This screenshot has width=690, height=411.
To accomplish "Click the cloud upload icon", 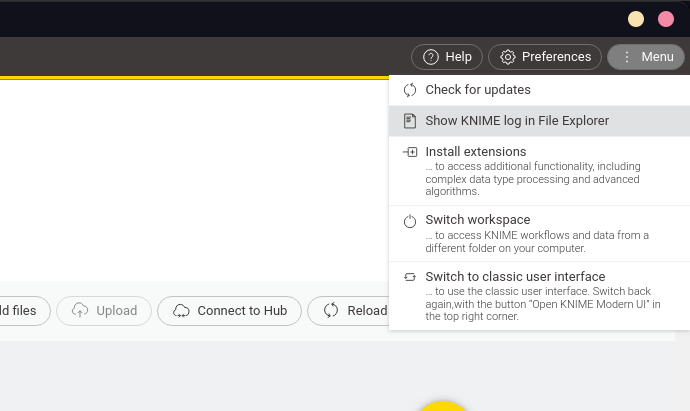I will coord(80,311).
